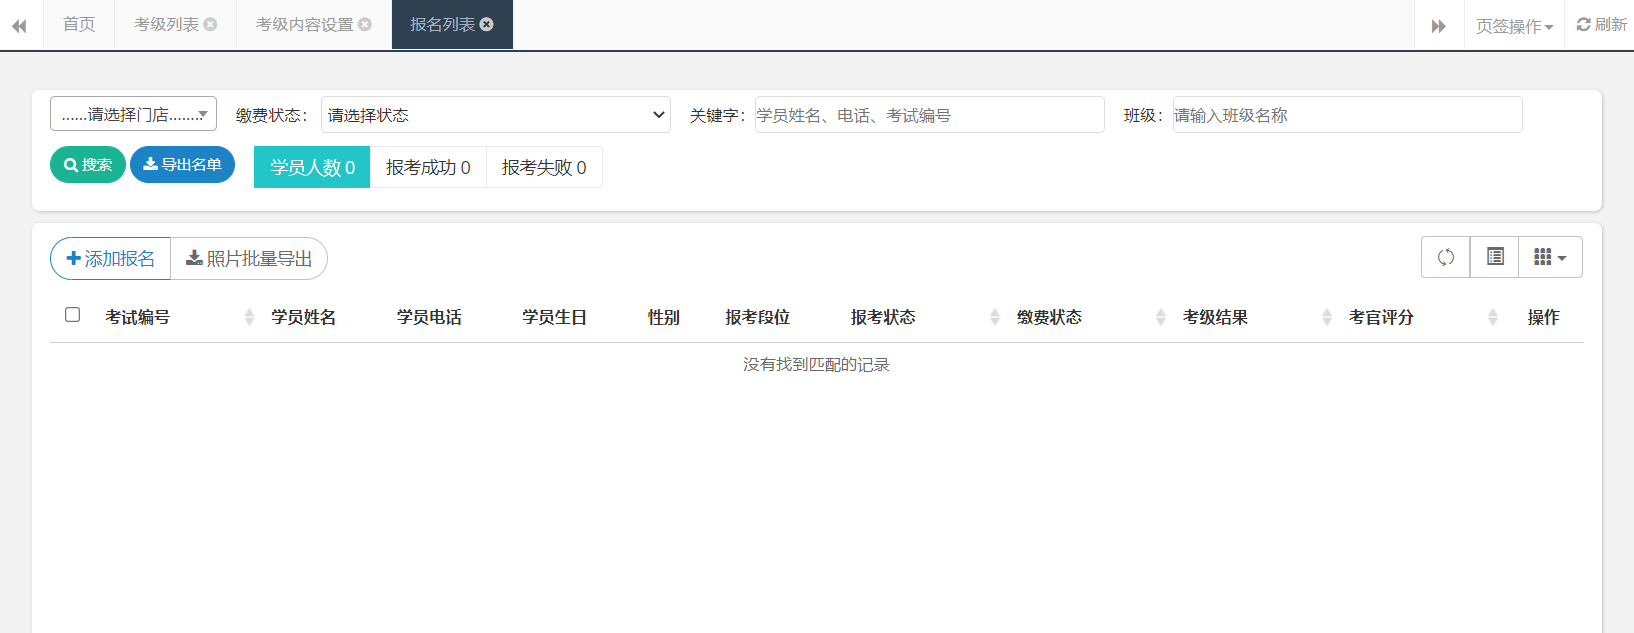This screenshot has height=633, width=1634.
Task: Open the 请选择门店 store dropdown
Action: pyautogui.click(x=133, y=114)
